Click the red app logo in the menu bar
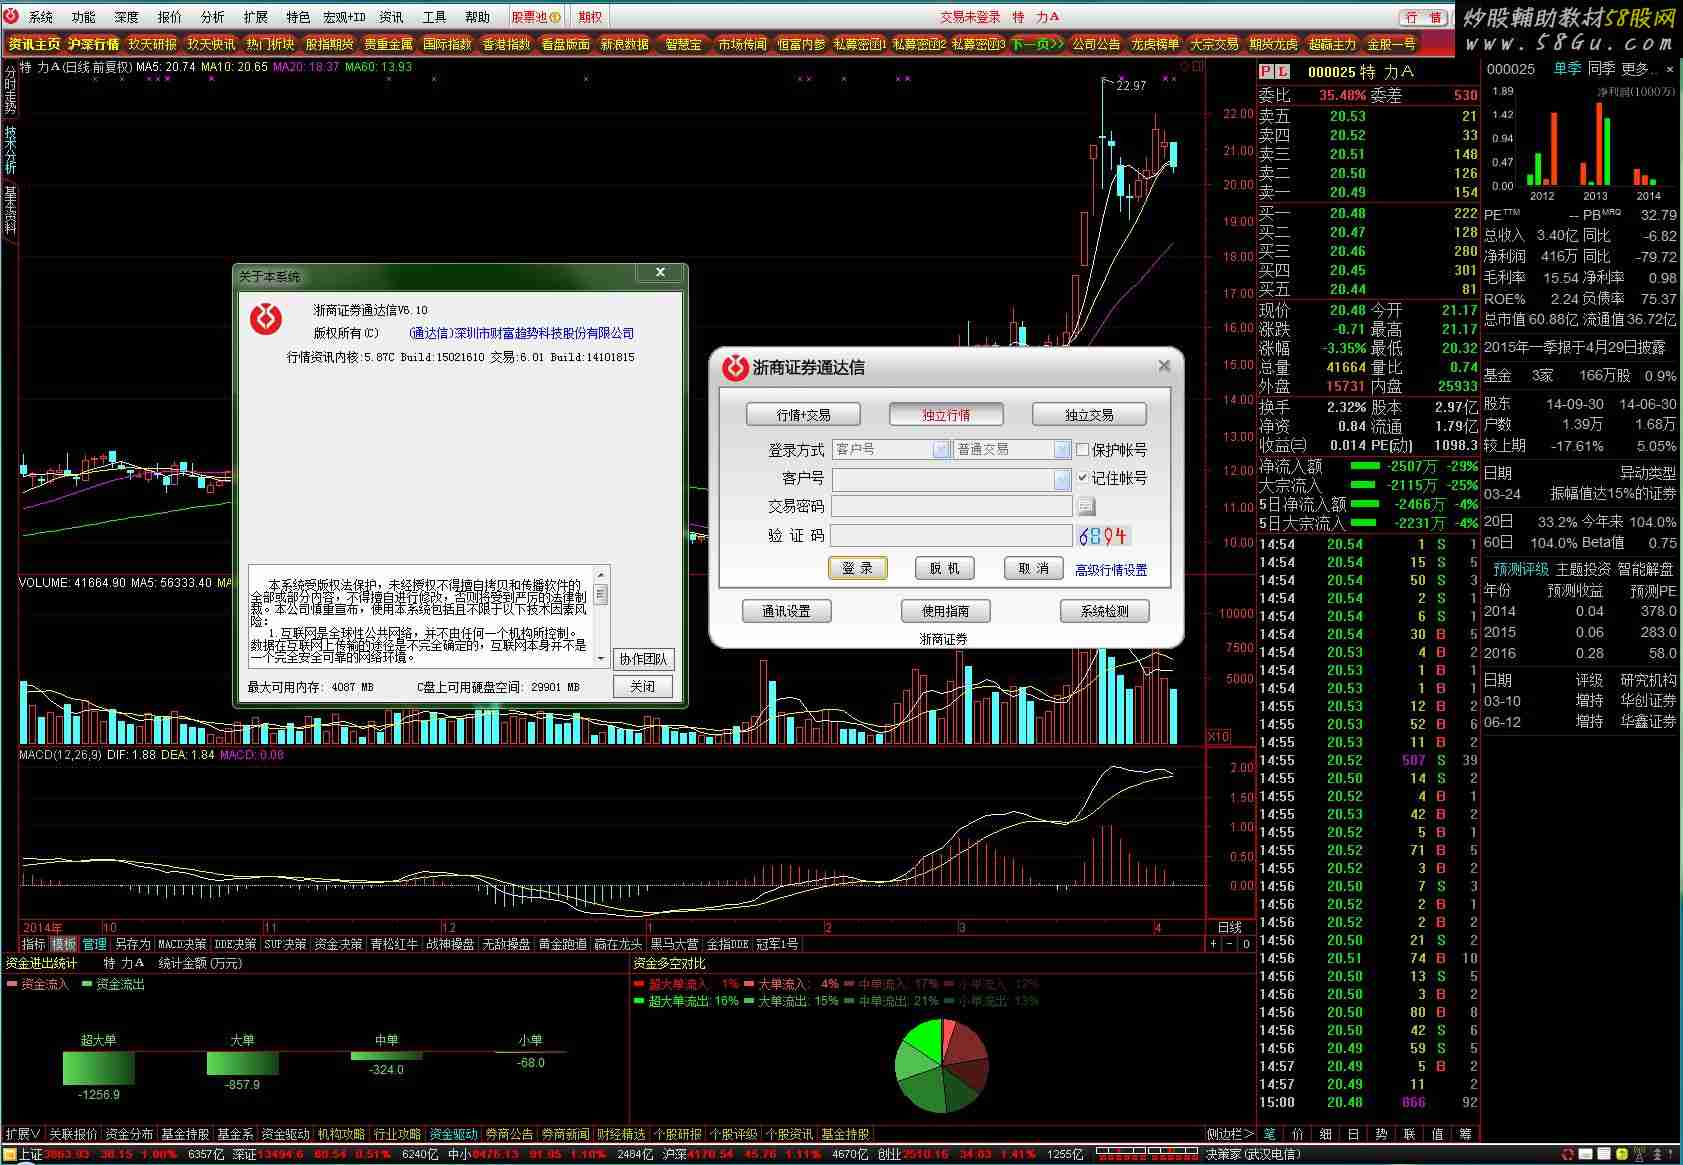Screen dimensions: 1683x1165 (11, 16)
